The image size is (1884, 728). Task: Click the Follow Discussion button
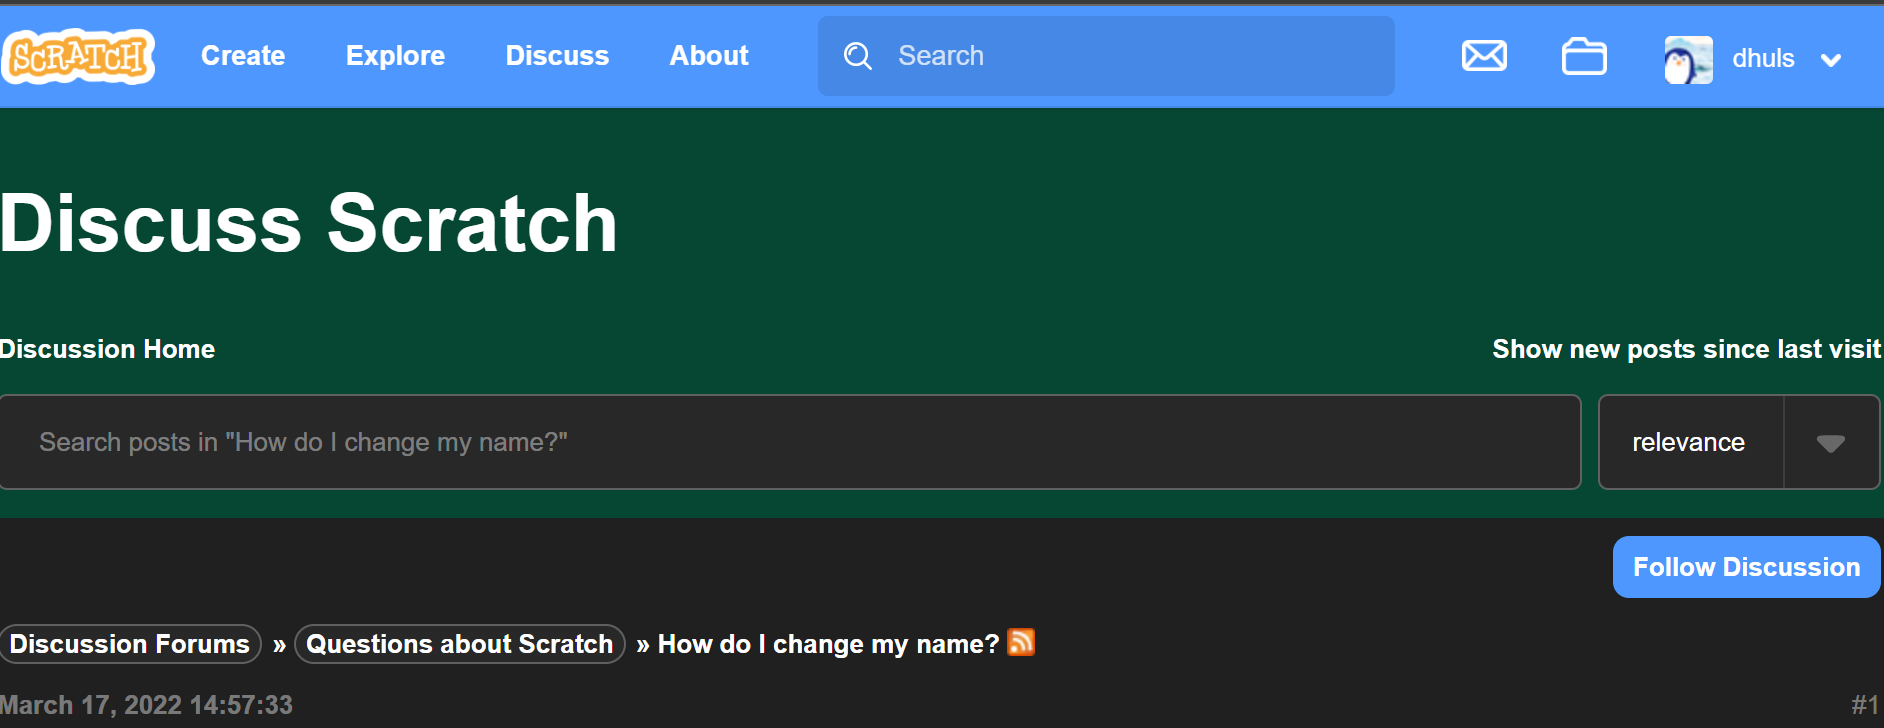point(1745,566)
